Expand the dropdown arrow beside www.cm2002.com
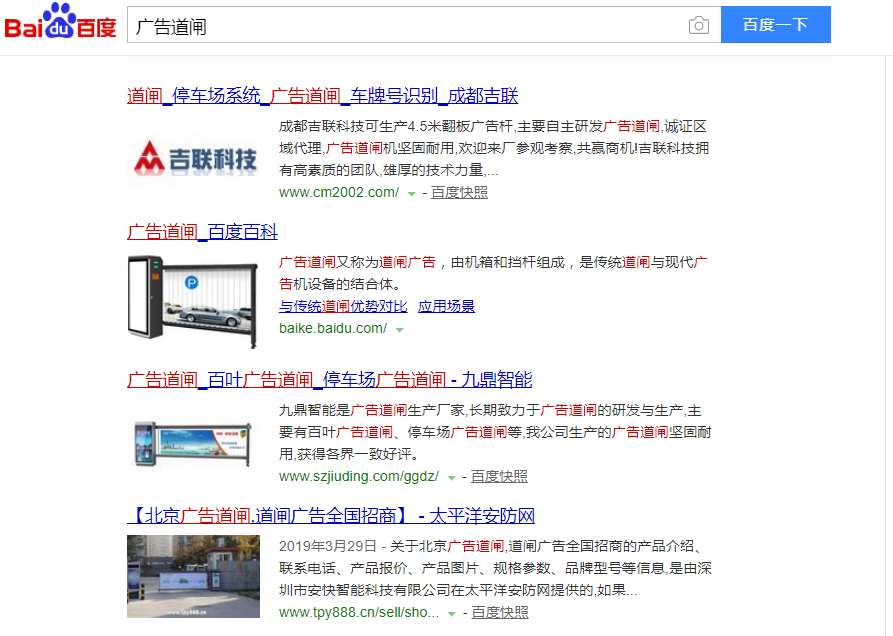This screenshot has height=636, width=893. click(412, 193)
